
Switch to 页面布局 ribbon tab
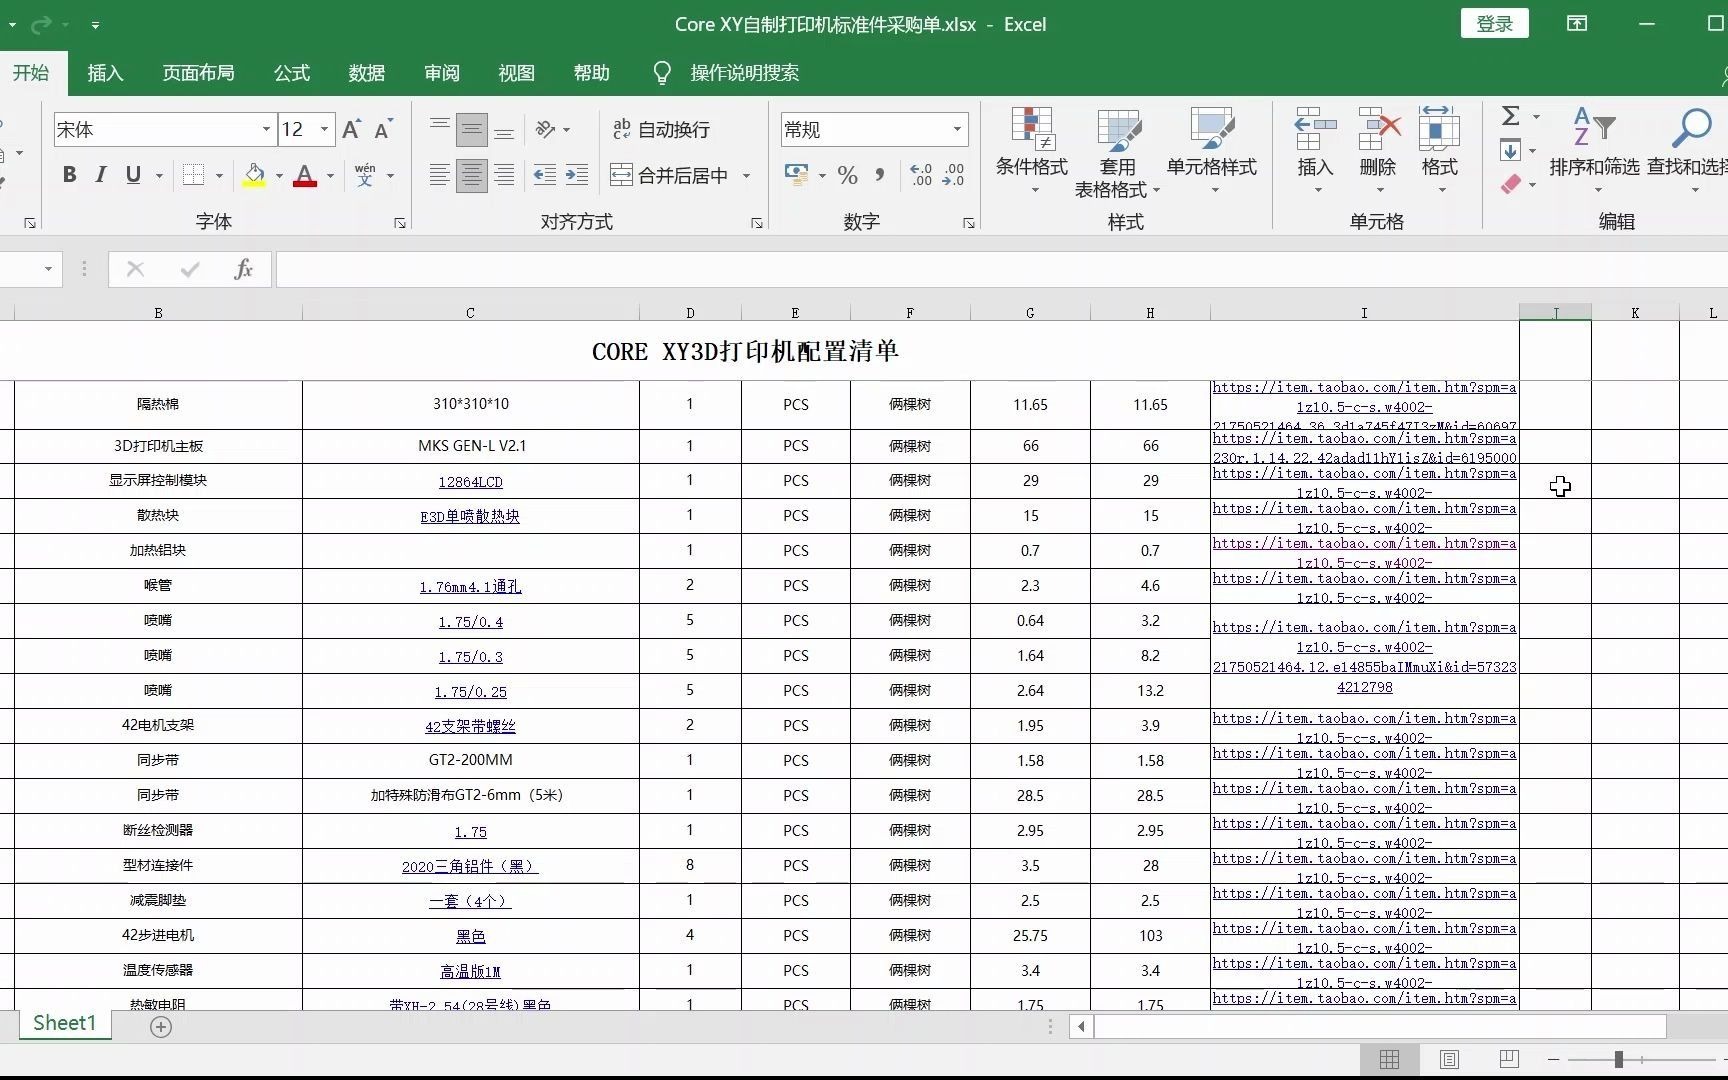pyautogui.click(x=199, y=73)
